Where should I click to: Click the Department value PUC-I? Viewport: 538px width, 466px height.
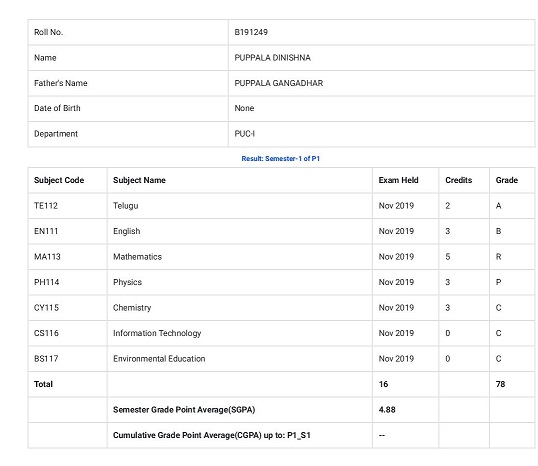click(x=245, y=134)
